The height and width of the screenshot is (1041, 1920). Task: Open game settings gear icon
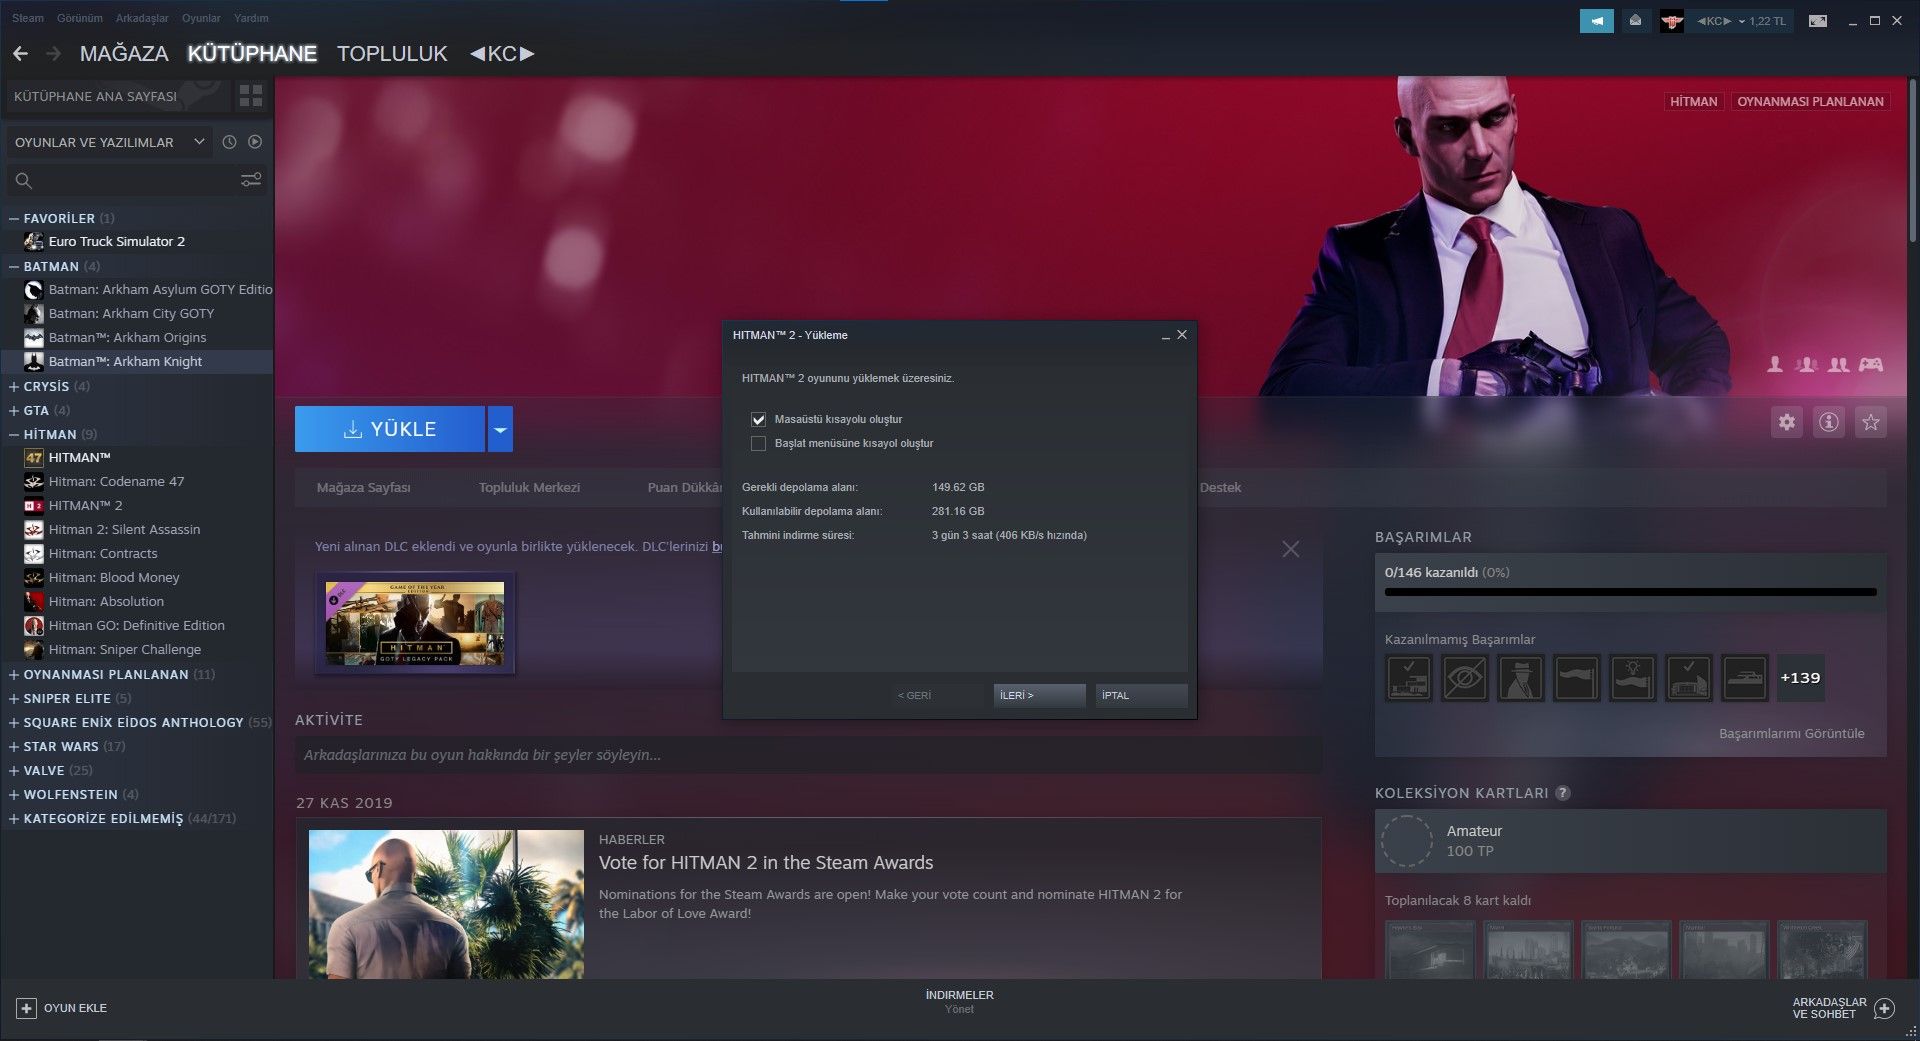(1787, 422)
